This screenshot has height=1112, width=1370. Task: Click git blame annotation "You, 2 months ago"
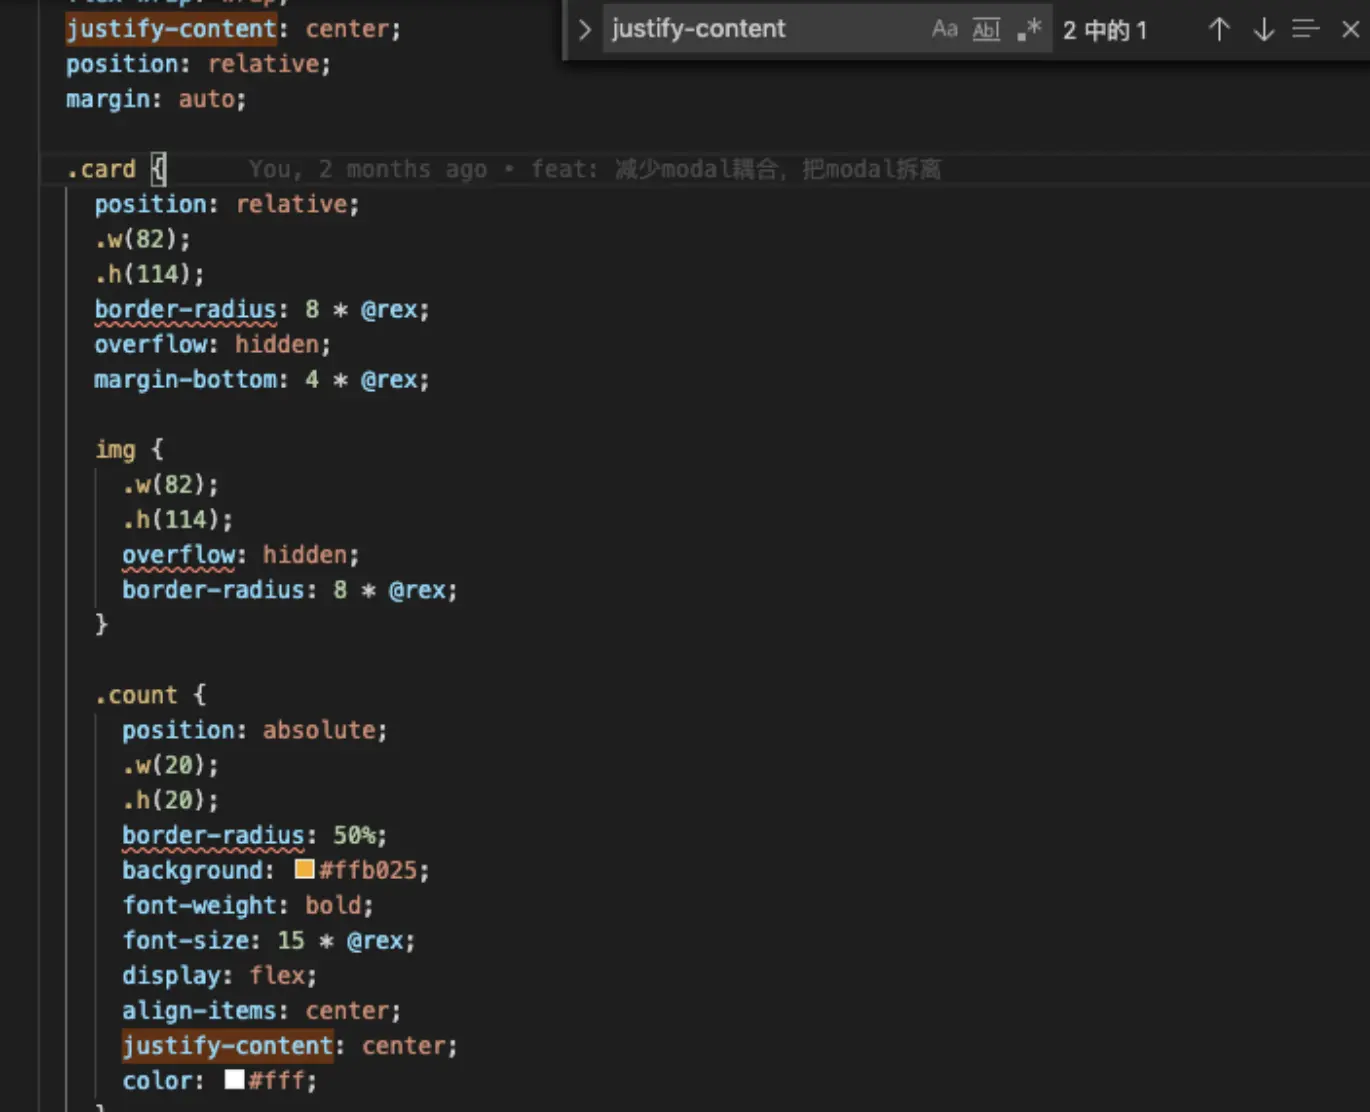pos(368,169)
